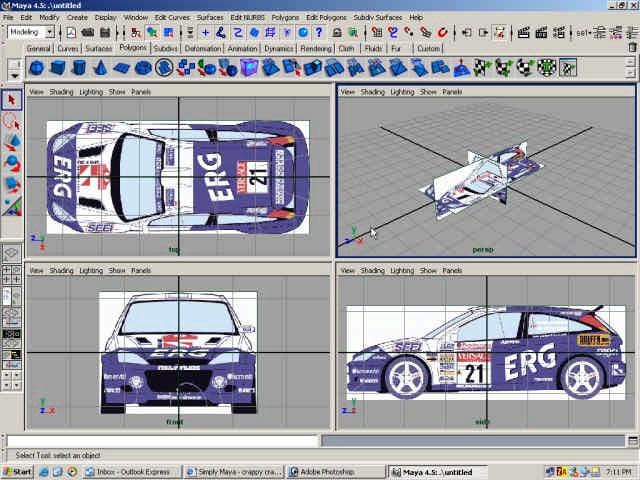
Task: Select the arrow Select tool in toolbox
Action: coord(12,100)
